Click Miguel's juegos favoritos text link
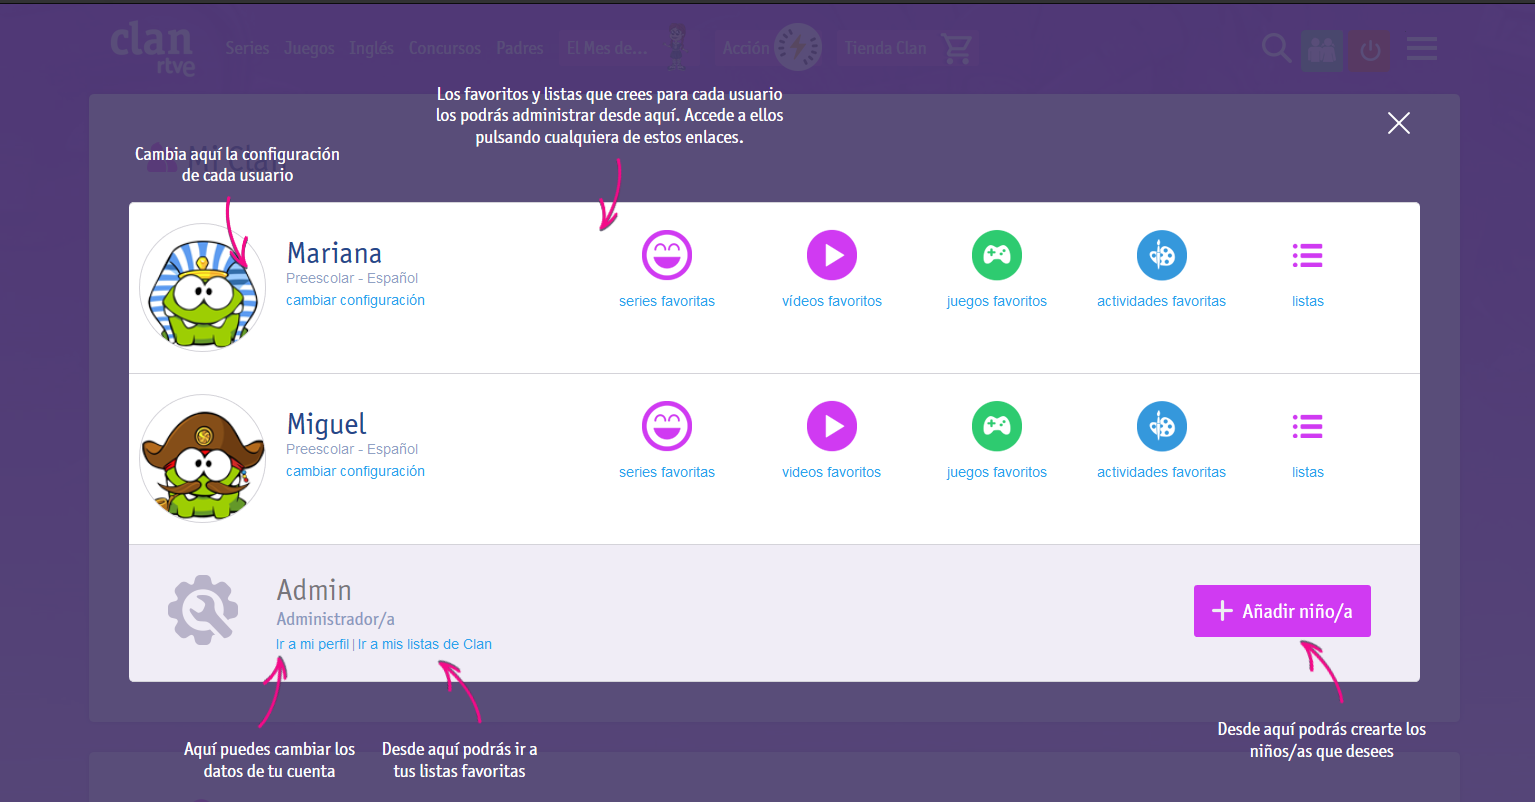Image resolution: width=1535 pixels, height=802 pixels. coord(997,472)
